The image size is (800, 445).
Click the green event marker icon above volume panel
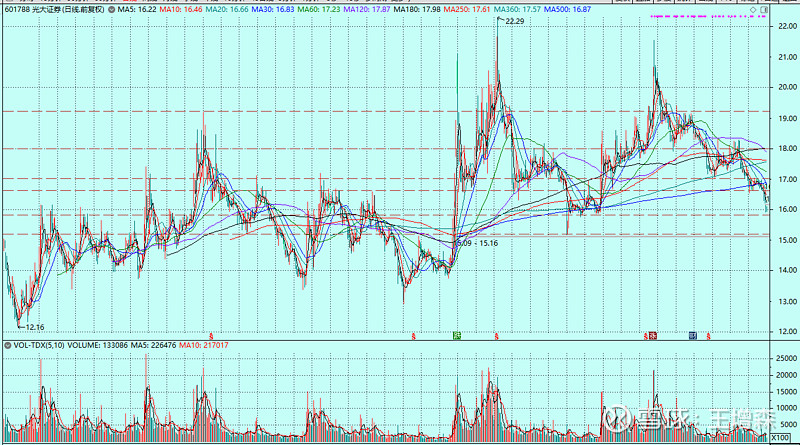pyautogui.click(x=457, y=335)
